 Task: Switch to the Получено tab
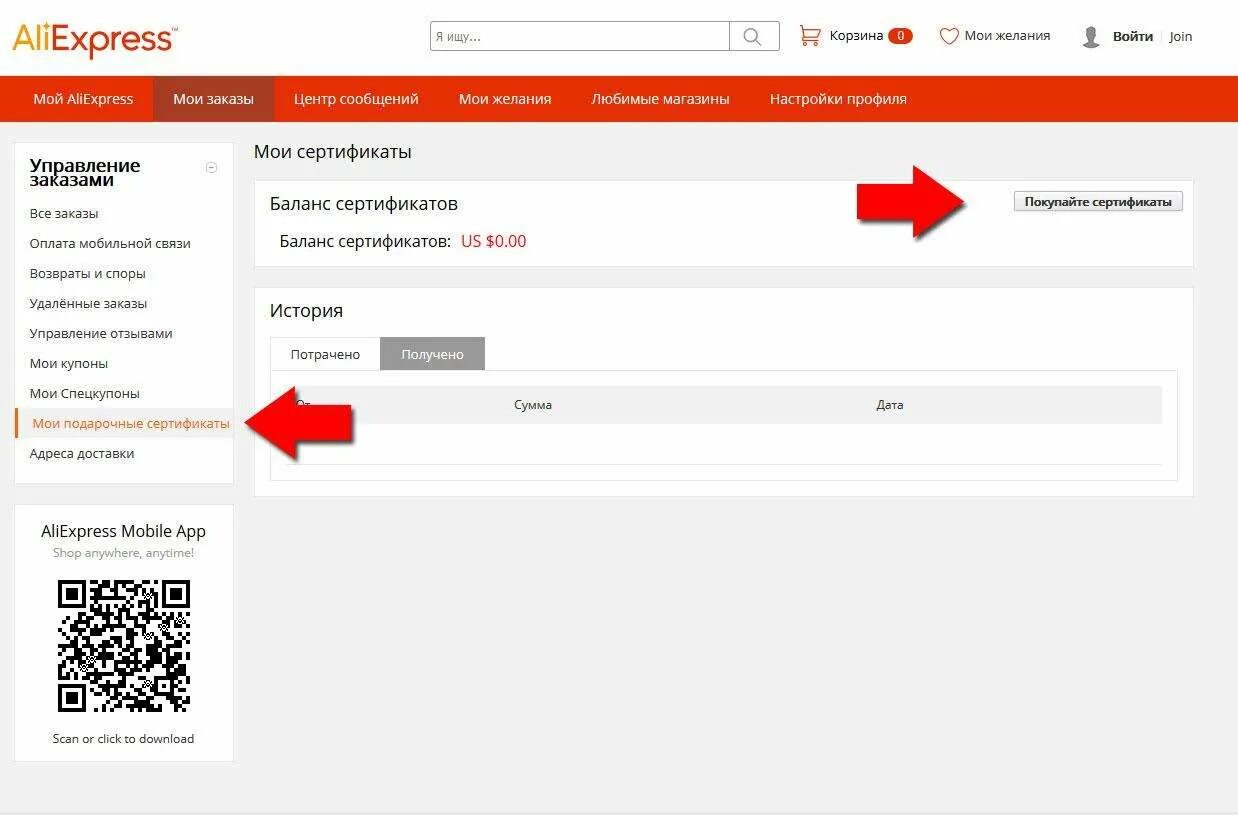432,354
